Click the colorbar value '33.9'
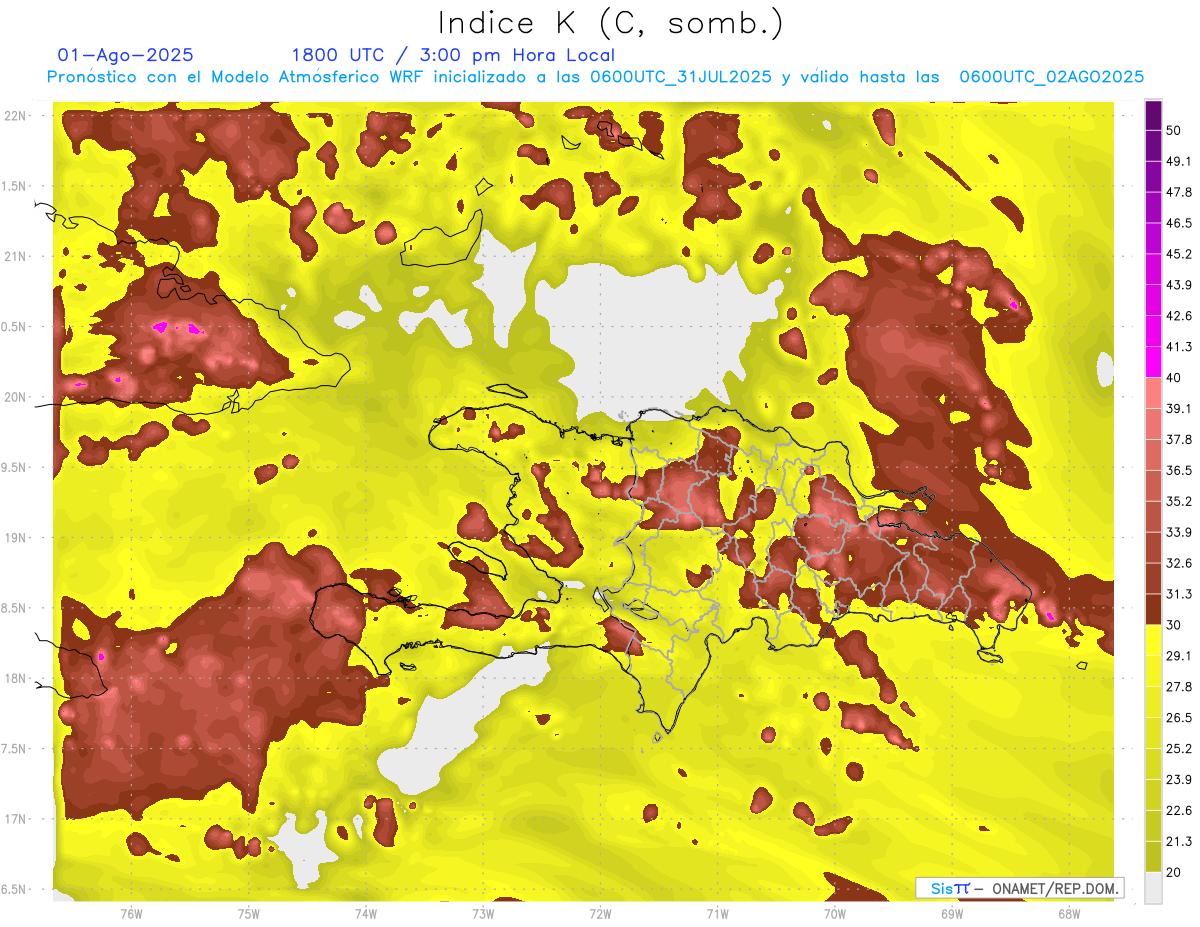Screen dimensions: 1200x927 point(1178,532)
